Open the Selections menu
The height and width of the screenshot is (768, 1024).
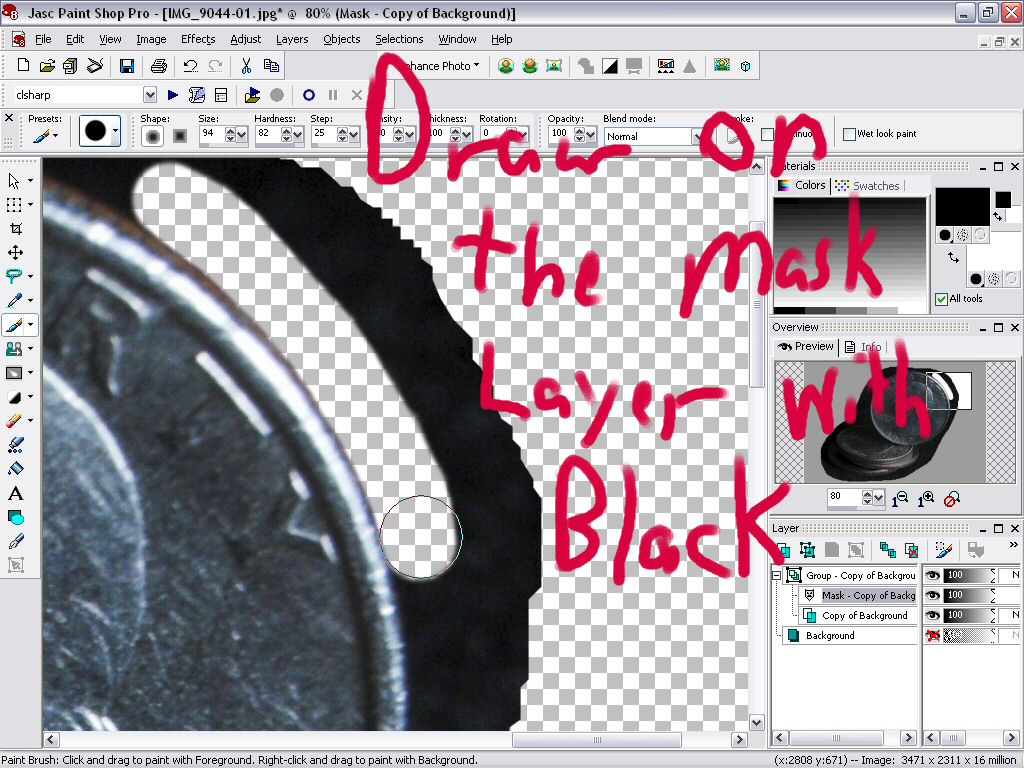click(399, 39)
